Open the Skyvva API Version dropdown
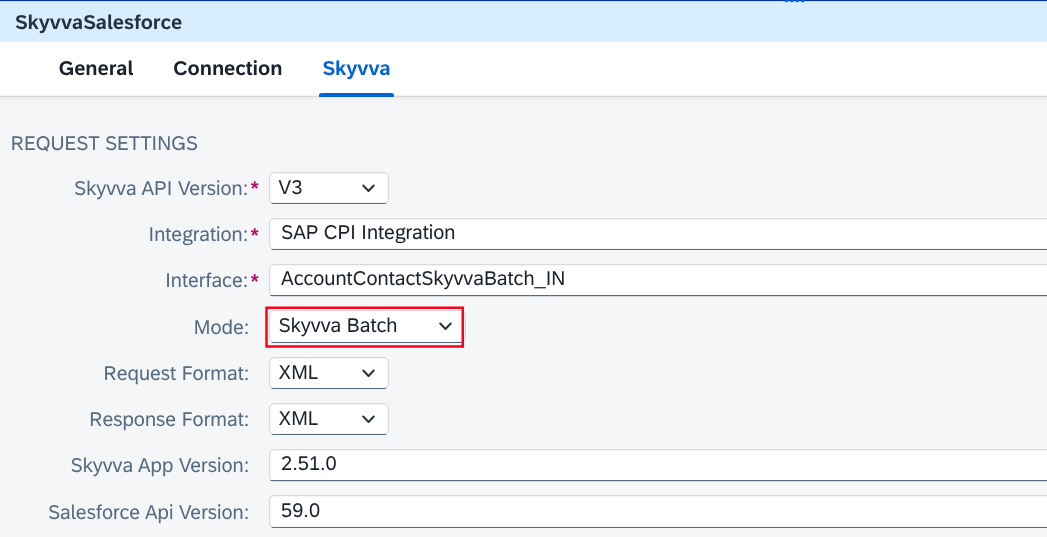This screenshot has height=537, width=1047. (329, 188)
